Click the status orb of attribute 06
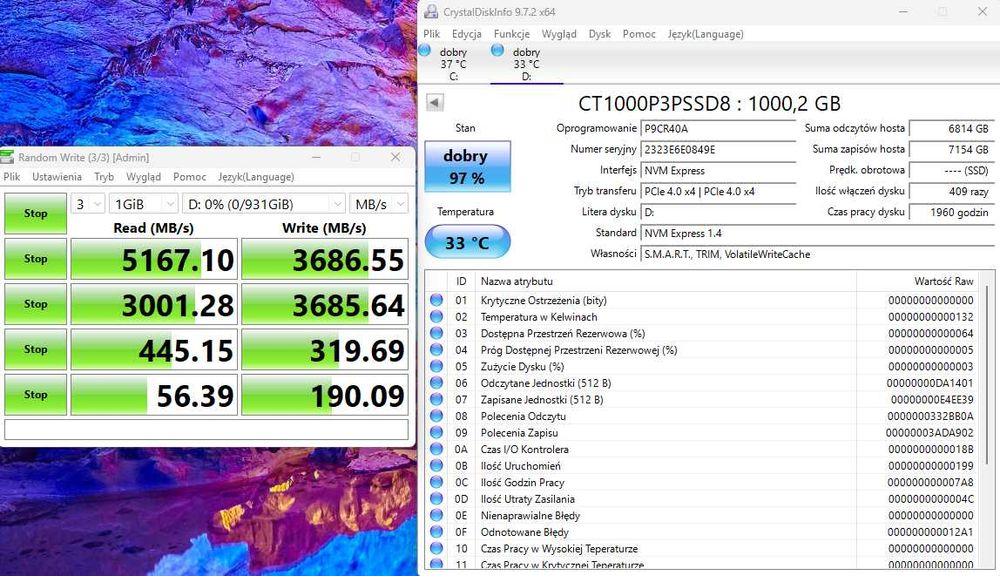 pyautogui.click(x=436, y=383)
